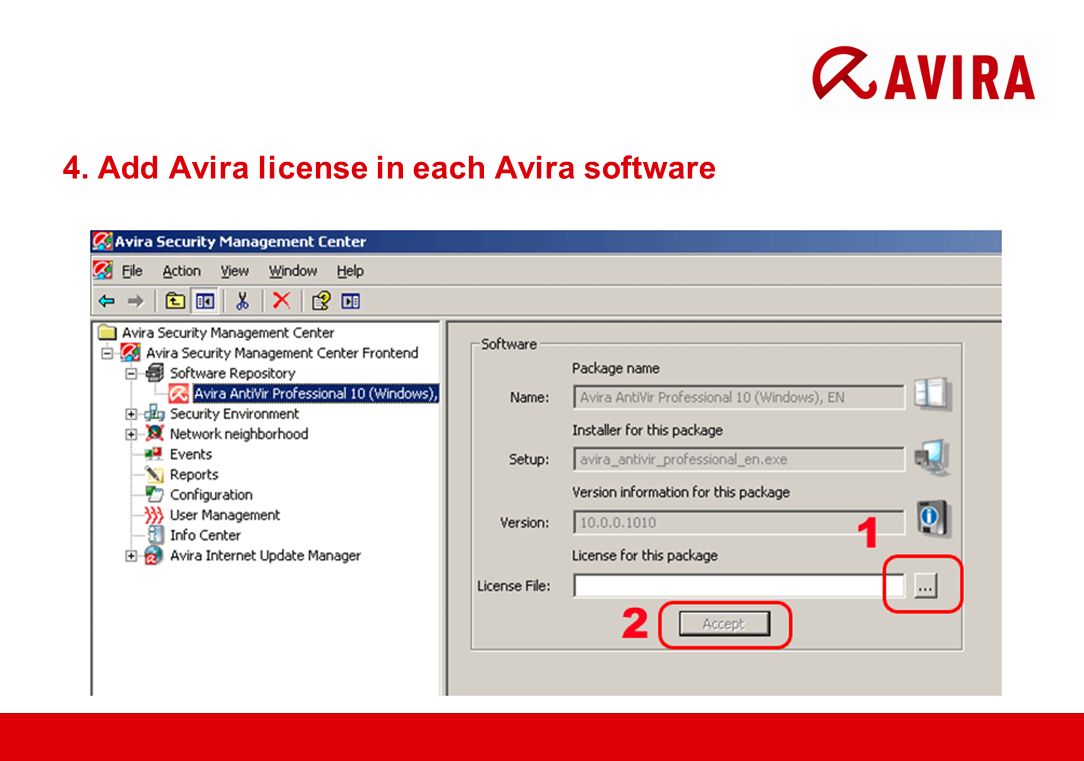Click the Reports pencil icon
Image resolution: width=1084 pixels, height=761 pixels.
[154, 474]
